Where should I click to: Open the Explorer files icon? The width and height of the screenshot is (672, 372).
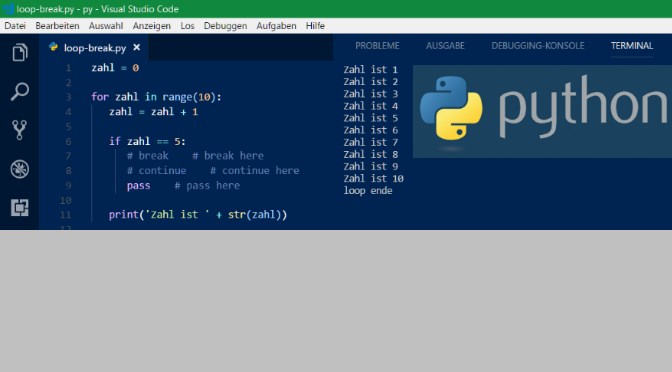pyautogui.click(x=20, y=52)
